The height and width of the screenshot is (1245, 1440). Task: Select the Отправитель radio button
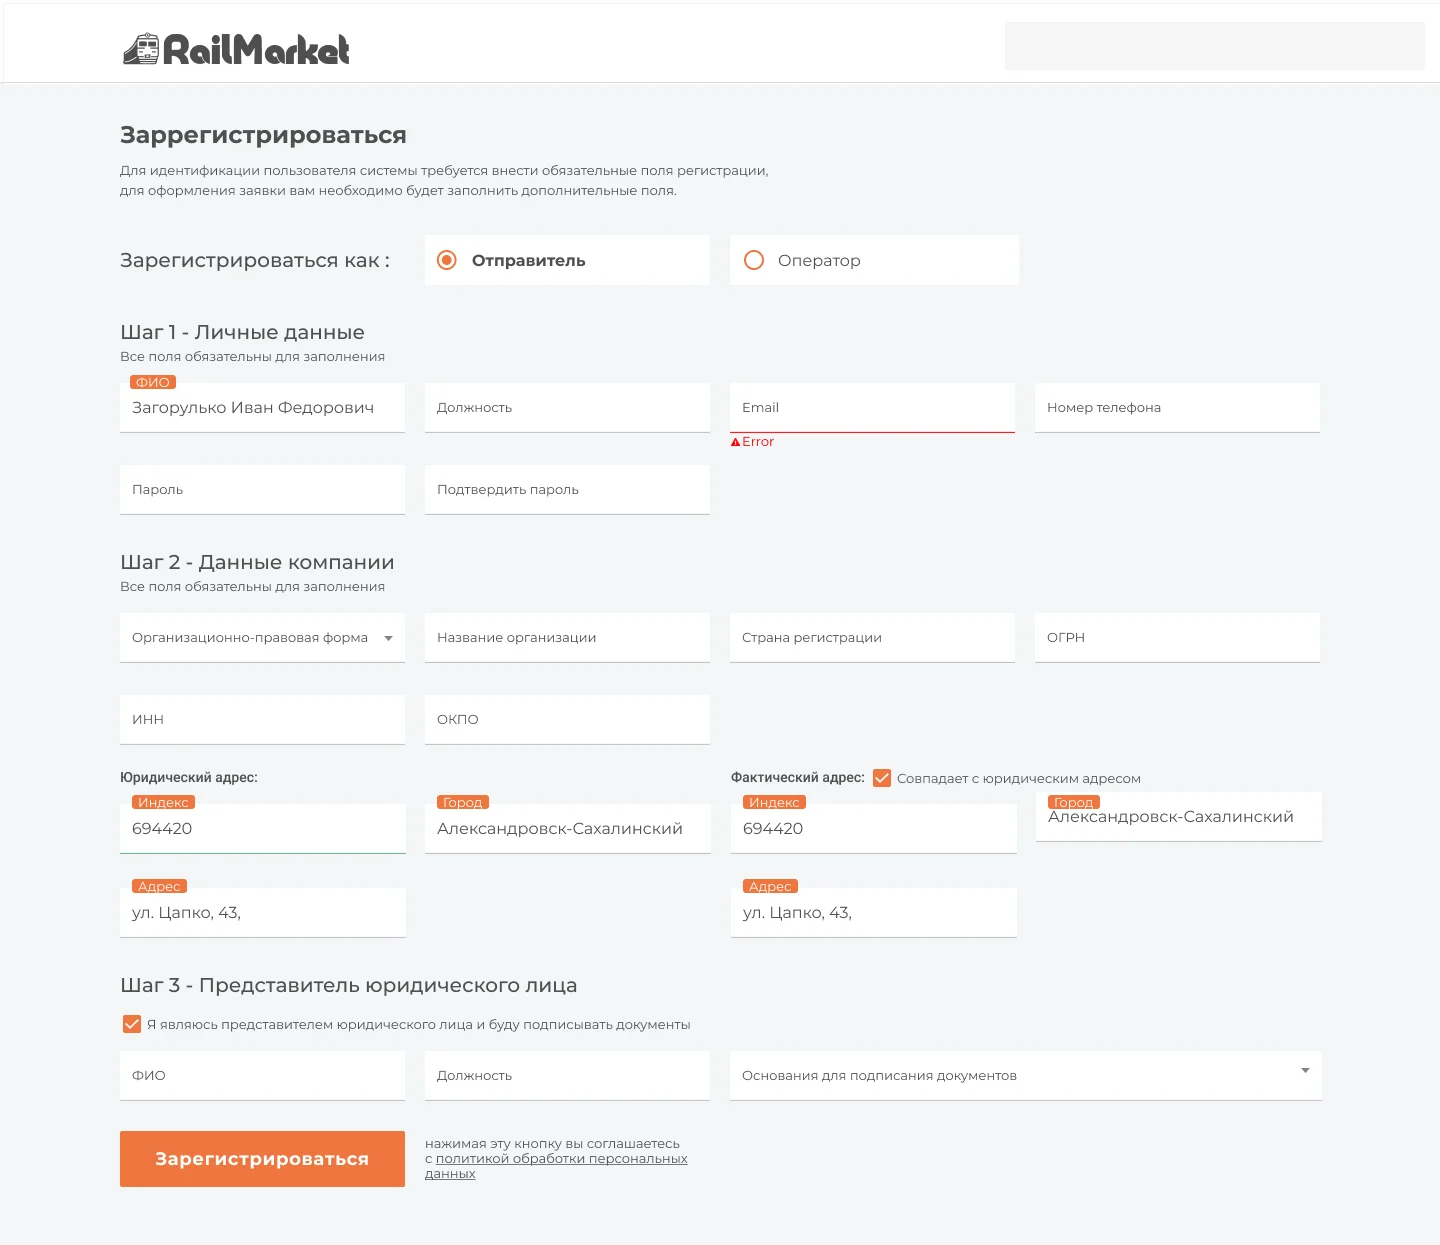[447, 260]
